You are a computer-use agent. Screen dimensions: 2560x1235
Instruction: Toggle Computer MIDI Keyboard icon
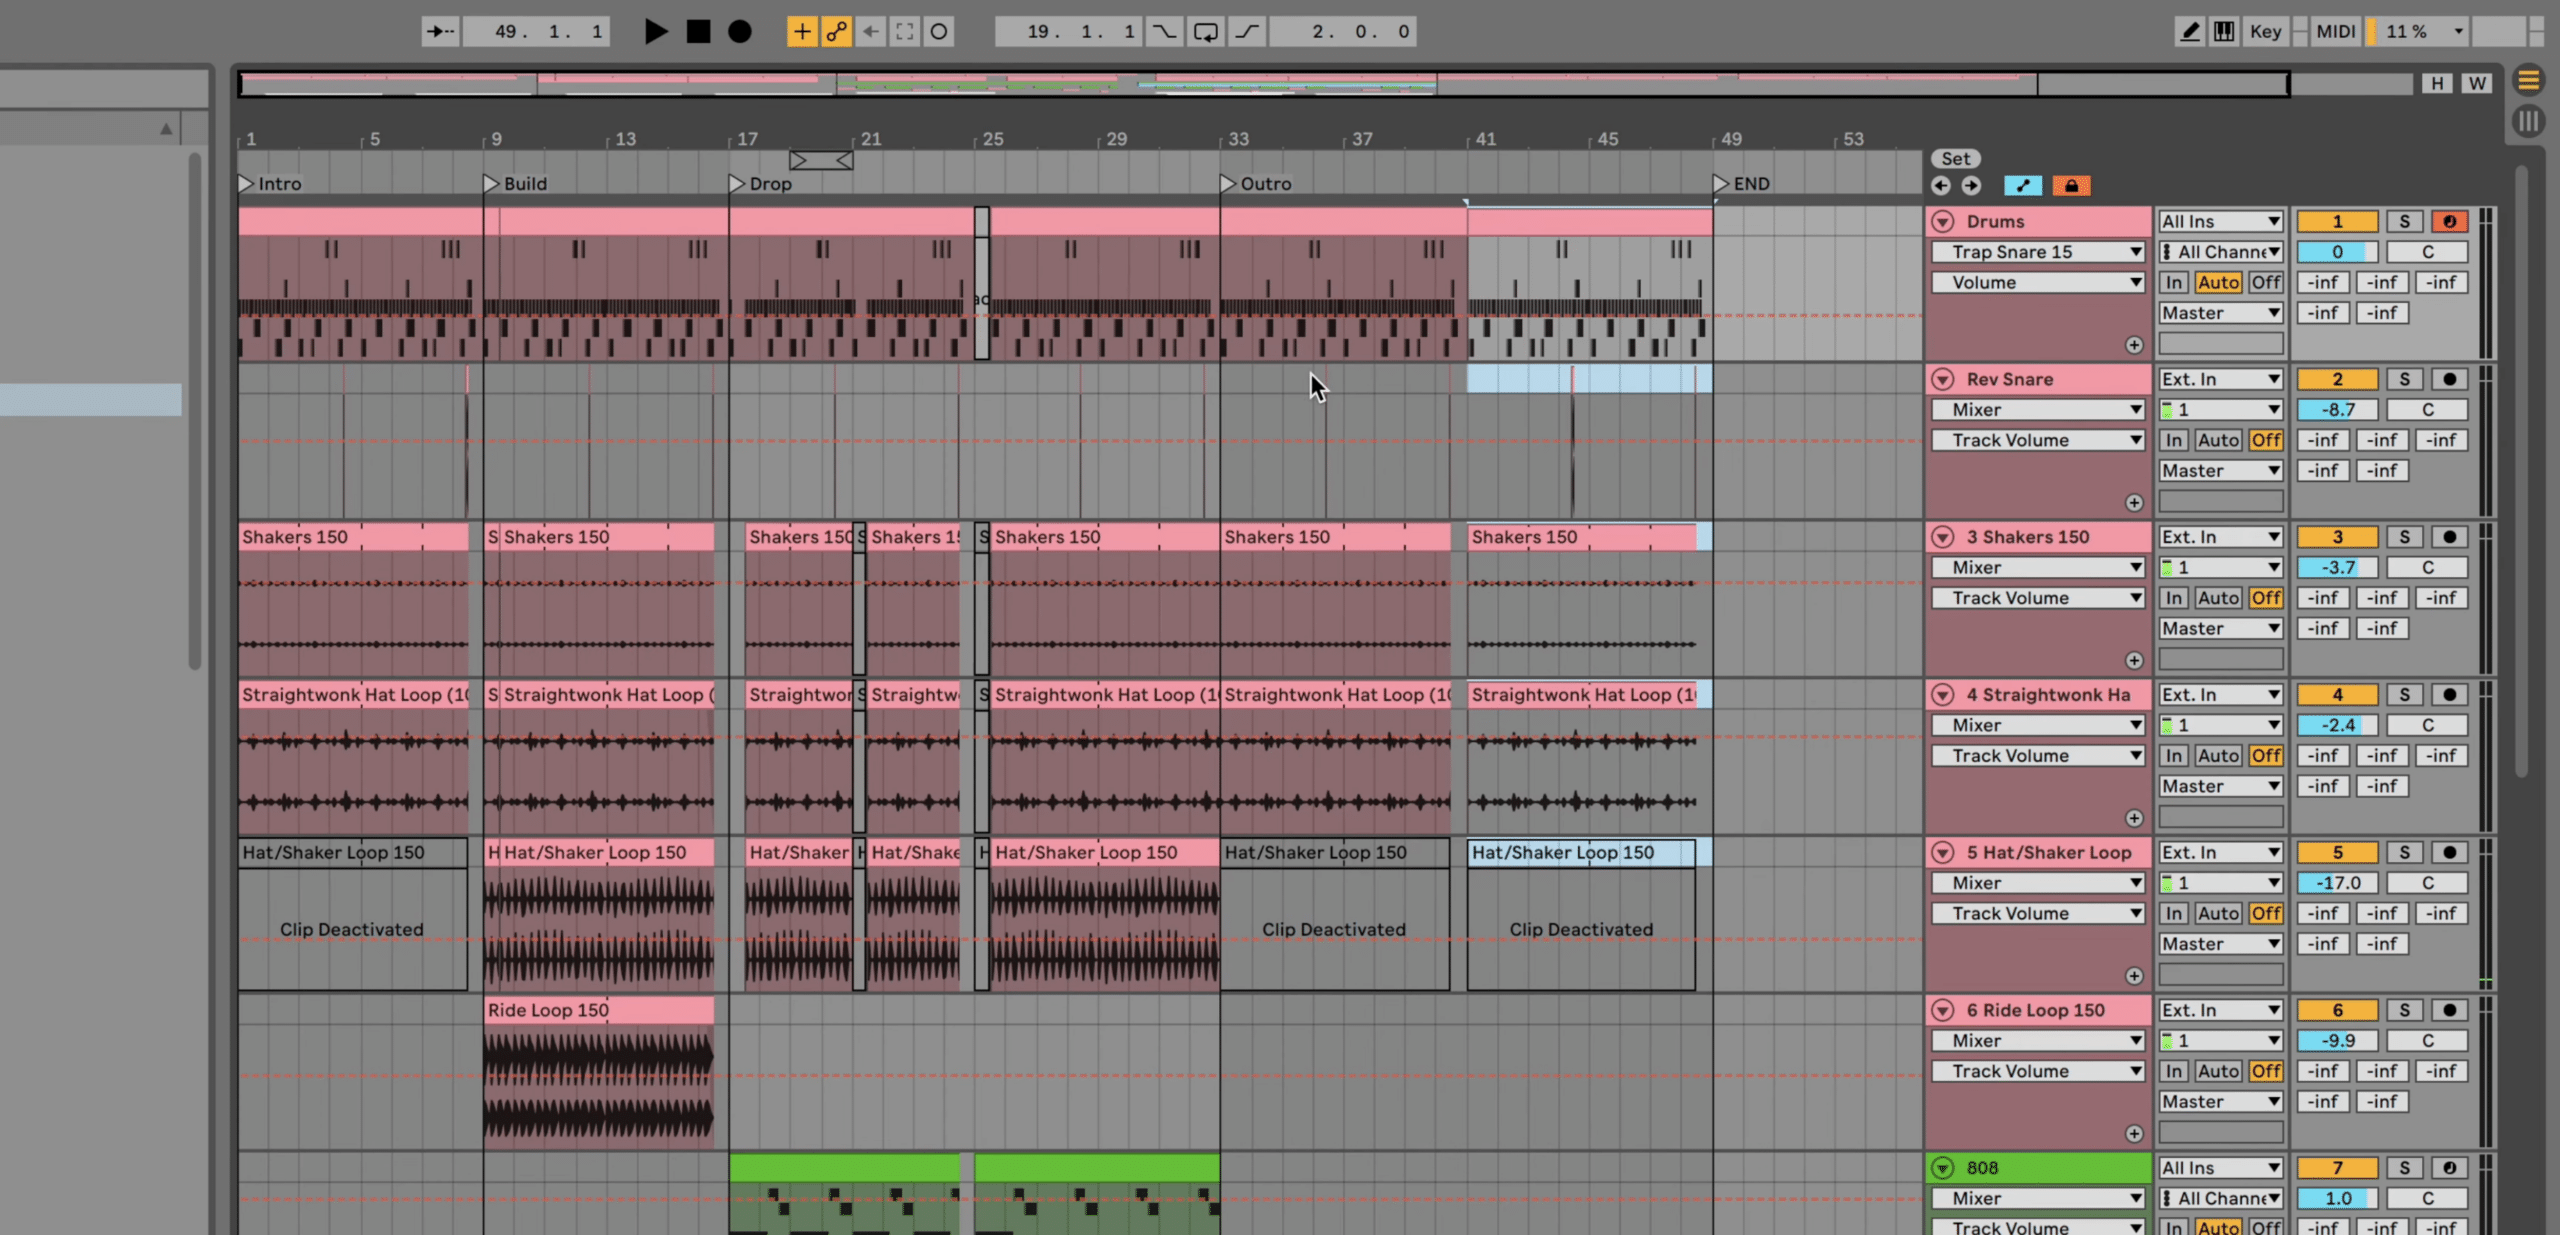pyautogui.click(x=2224, y=32)
